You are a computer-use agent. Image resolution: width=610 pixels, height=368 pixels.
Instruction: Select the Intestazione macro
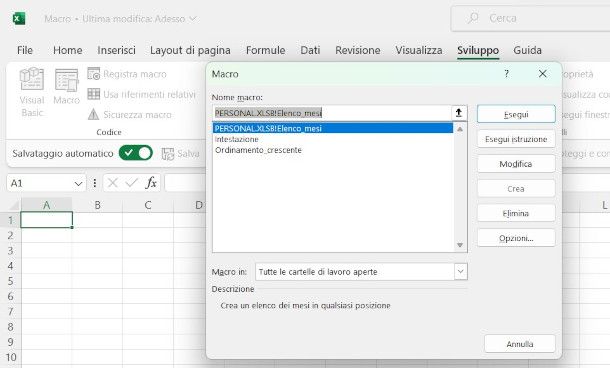[237, 139]
